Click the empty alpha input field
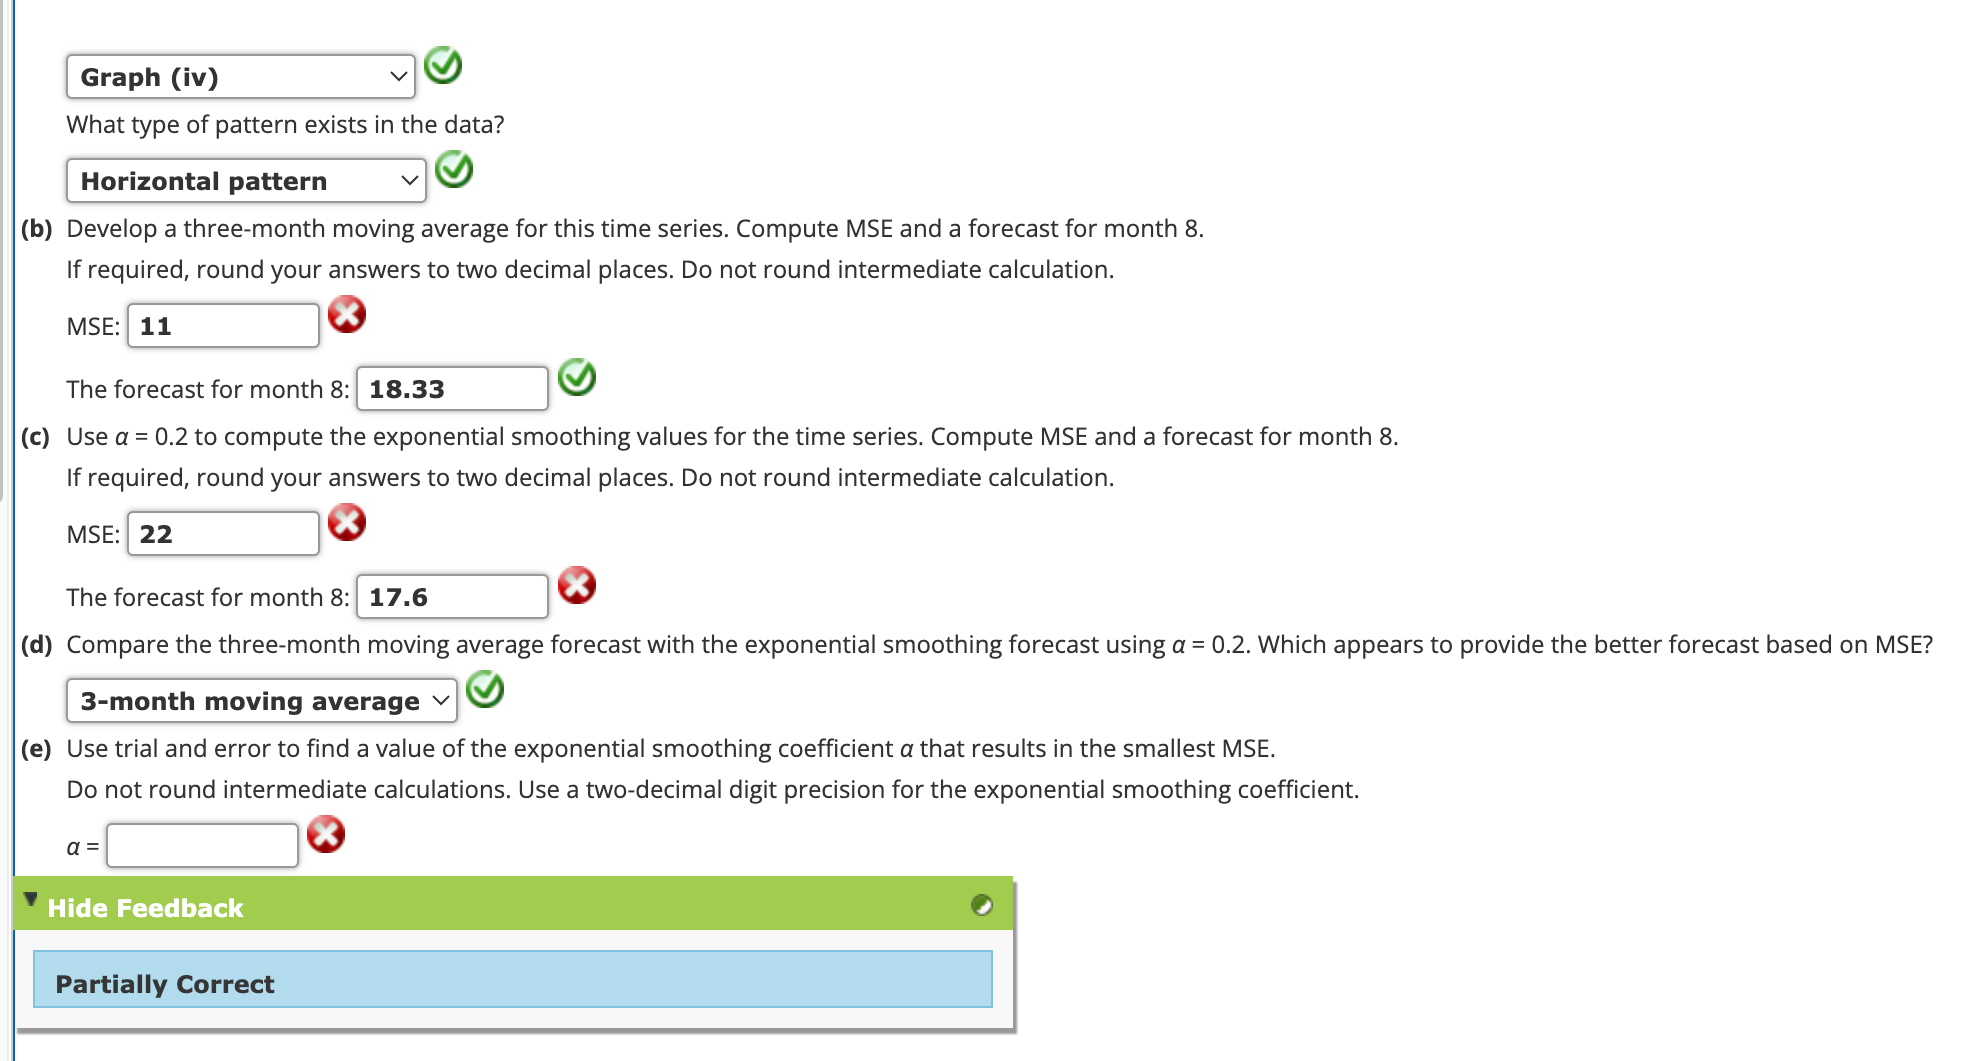 pyautogui.click(x=201, y=844)
